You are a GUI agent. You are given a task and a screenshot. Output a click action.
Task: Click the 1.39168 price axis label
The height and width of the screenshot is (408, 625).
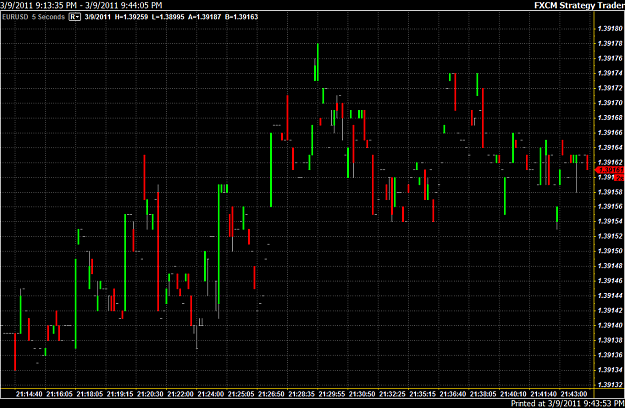[610, 118]
